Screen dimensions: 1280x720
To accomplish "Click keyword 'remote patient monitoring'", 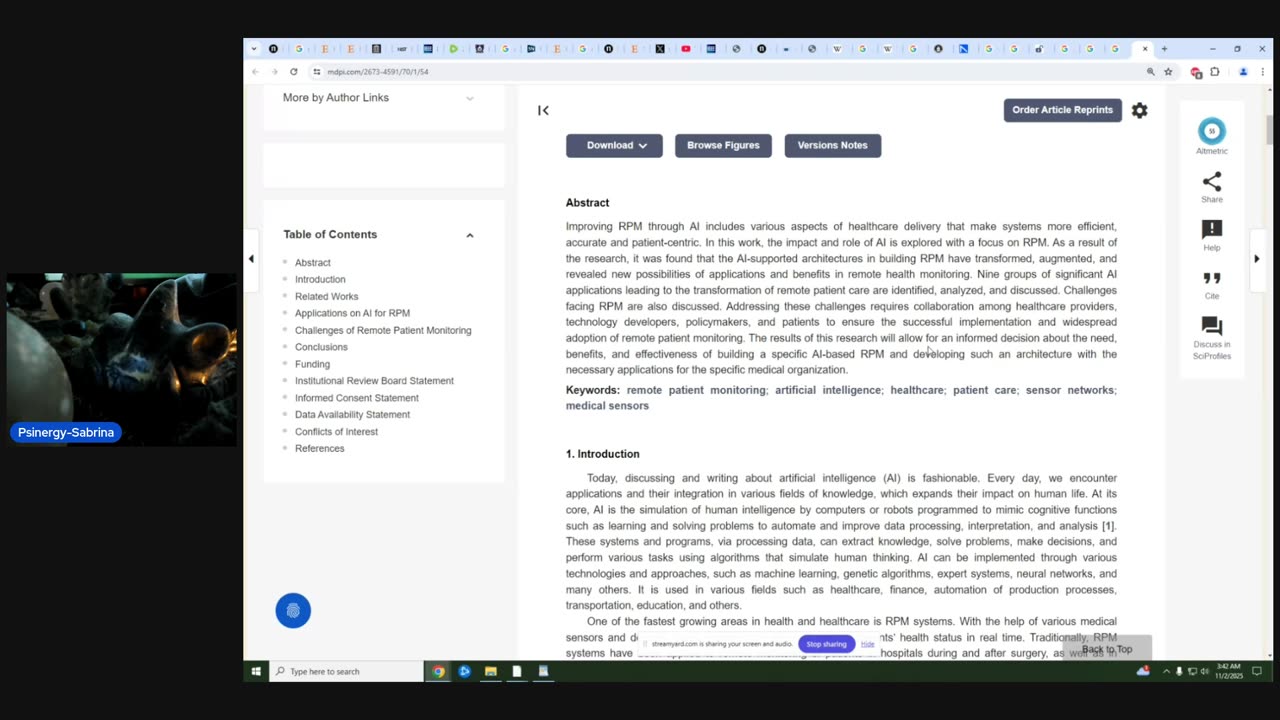I will click(696, 390).
